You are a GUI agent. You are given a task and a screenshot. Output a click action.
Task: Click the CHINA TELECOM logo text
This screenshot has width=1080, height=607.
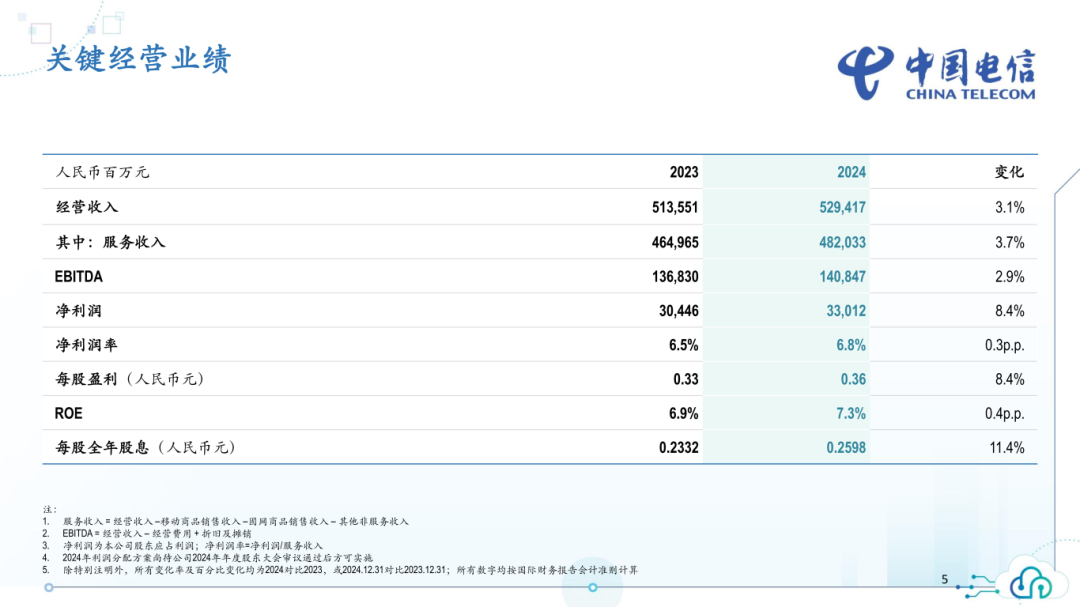tap(970, 94)
